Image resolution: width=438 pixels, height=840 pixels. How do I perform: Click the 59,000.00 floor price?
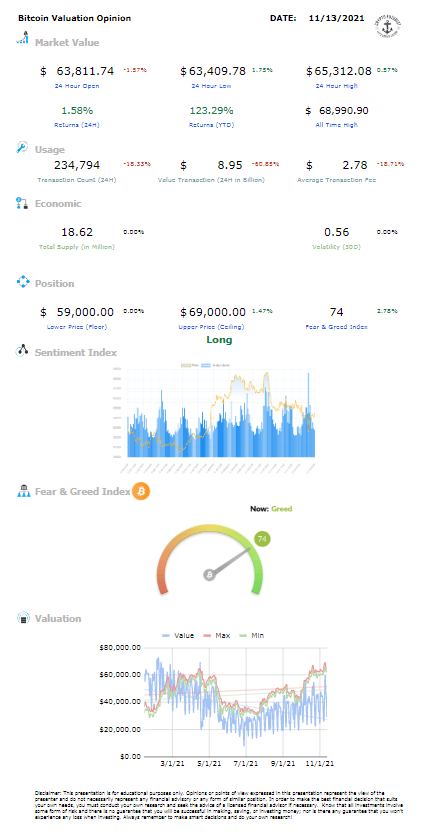coord(85,312)
